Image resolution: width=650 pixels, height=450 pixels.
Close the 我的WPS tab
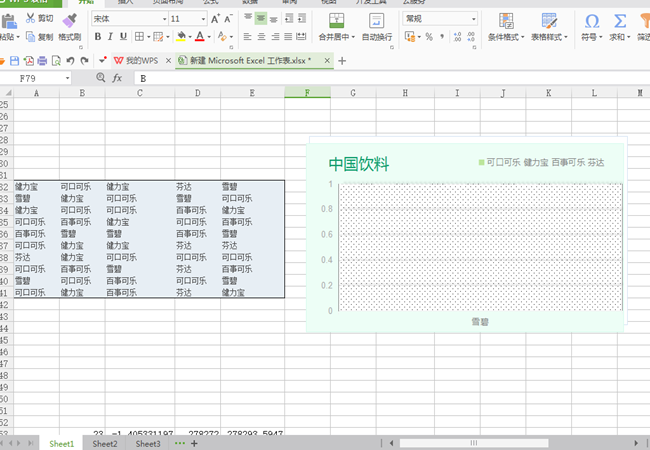click(x=168, y=61)
